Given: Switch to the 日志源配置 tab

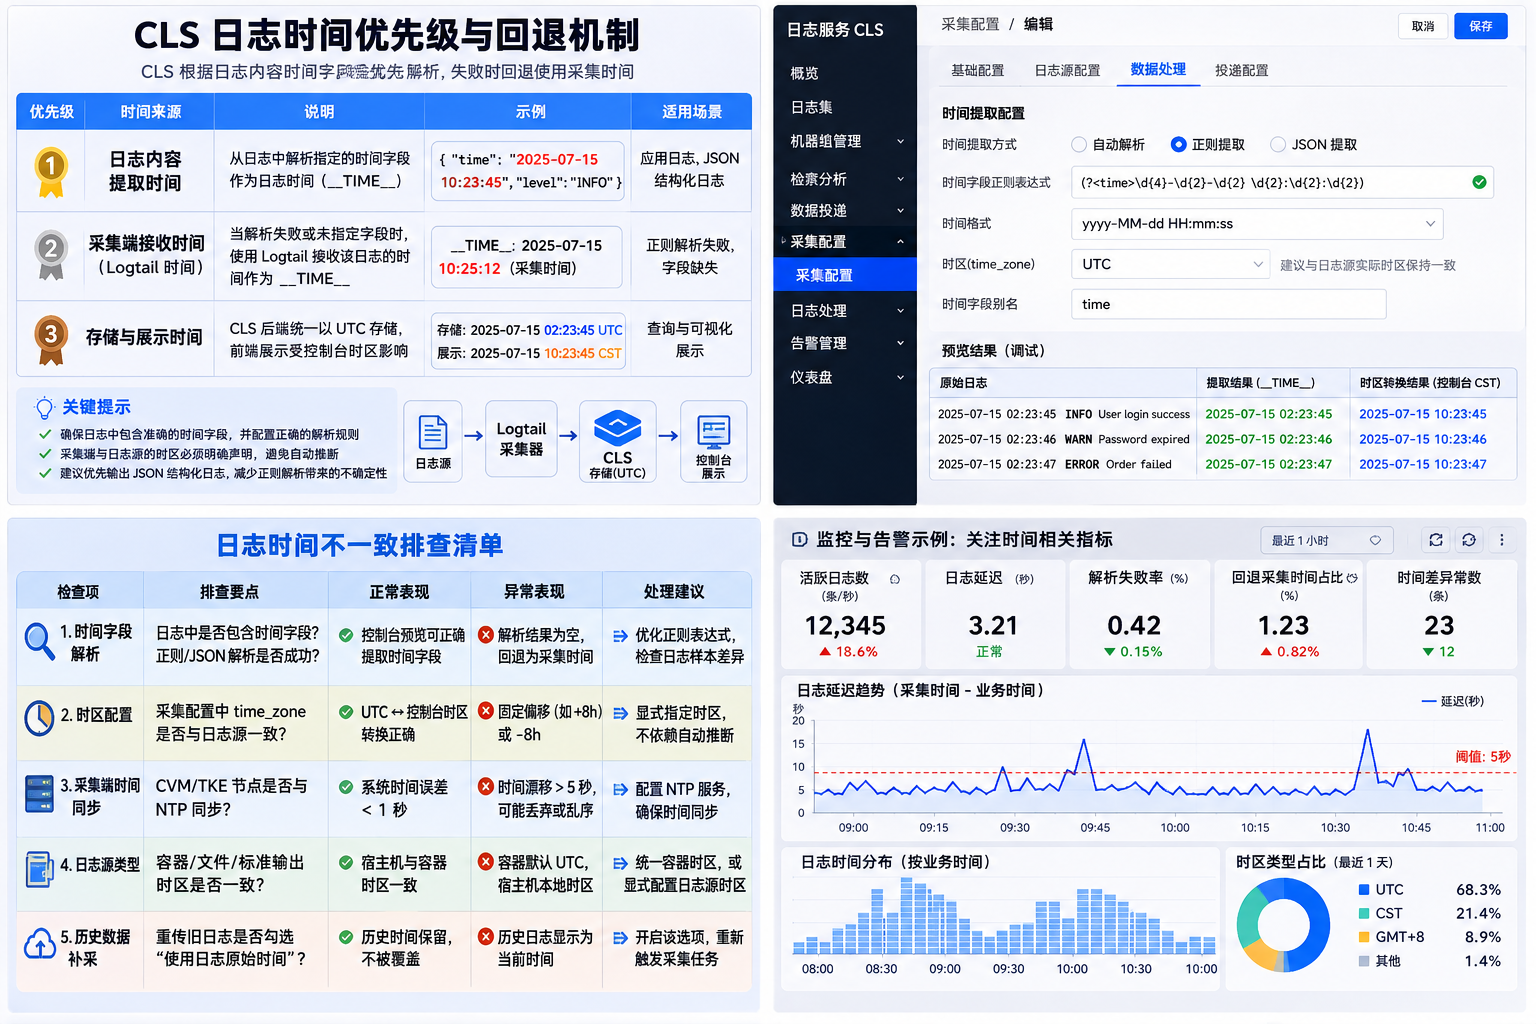Looking at the screenshot, I should pos(1067,70).
